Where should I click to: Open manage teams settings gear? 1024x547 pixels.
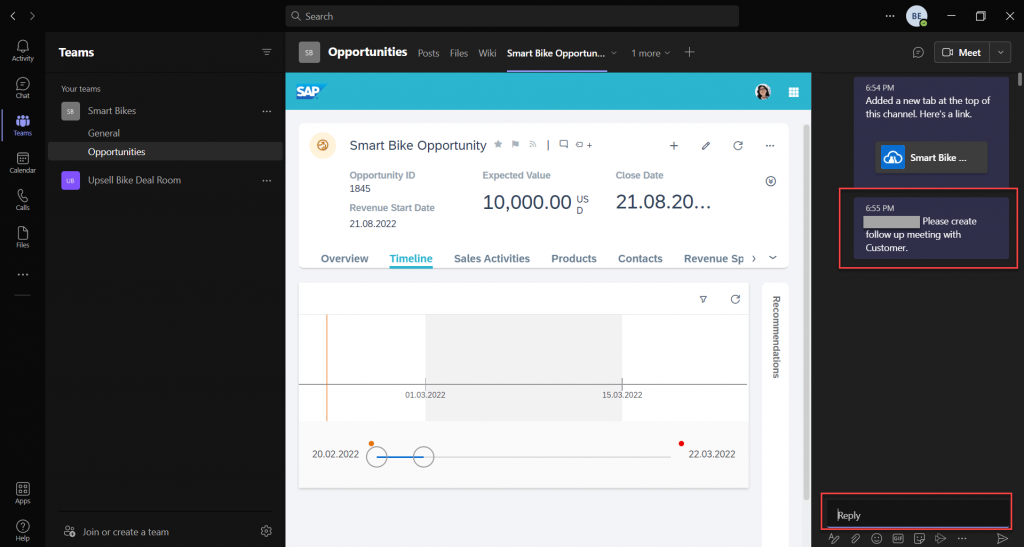(x=266, y=531)
